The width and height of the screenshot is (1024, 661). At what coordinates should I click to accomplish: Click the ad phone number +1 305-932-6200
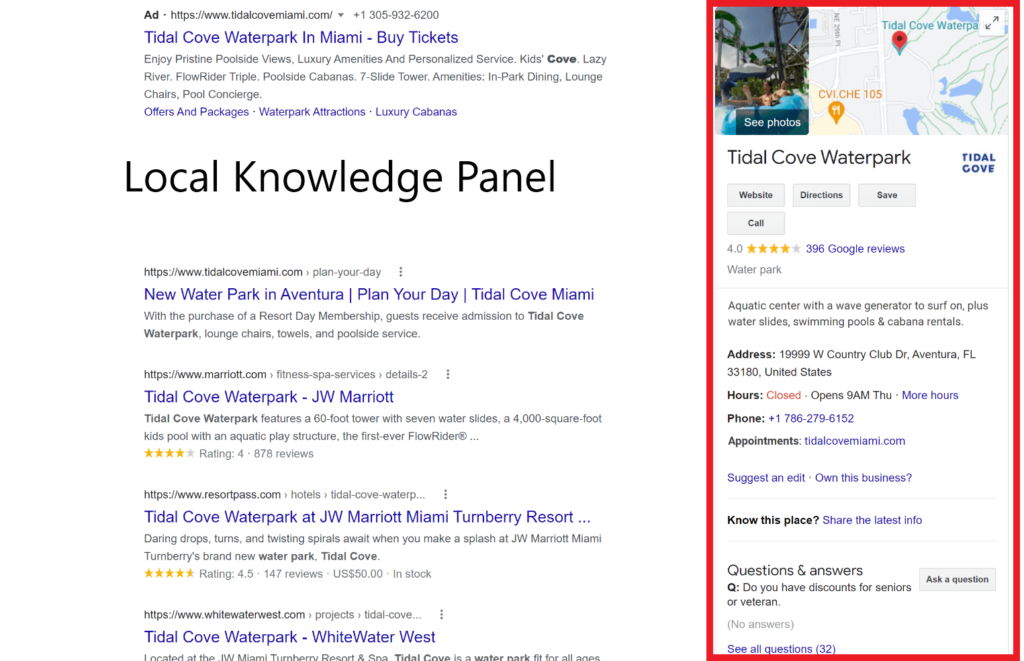click(396, 15)
